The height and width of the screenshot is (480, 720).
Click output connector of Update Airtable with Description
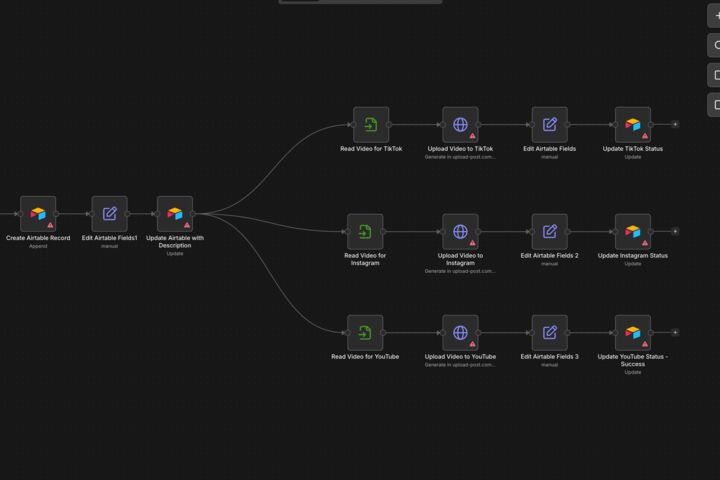193,214
